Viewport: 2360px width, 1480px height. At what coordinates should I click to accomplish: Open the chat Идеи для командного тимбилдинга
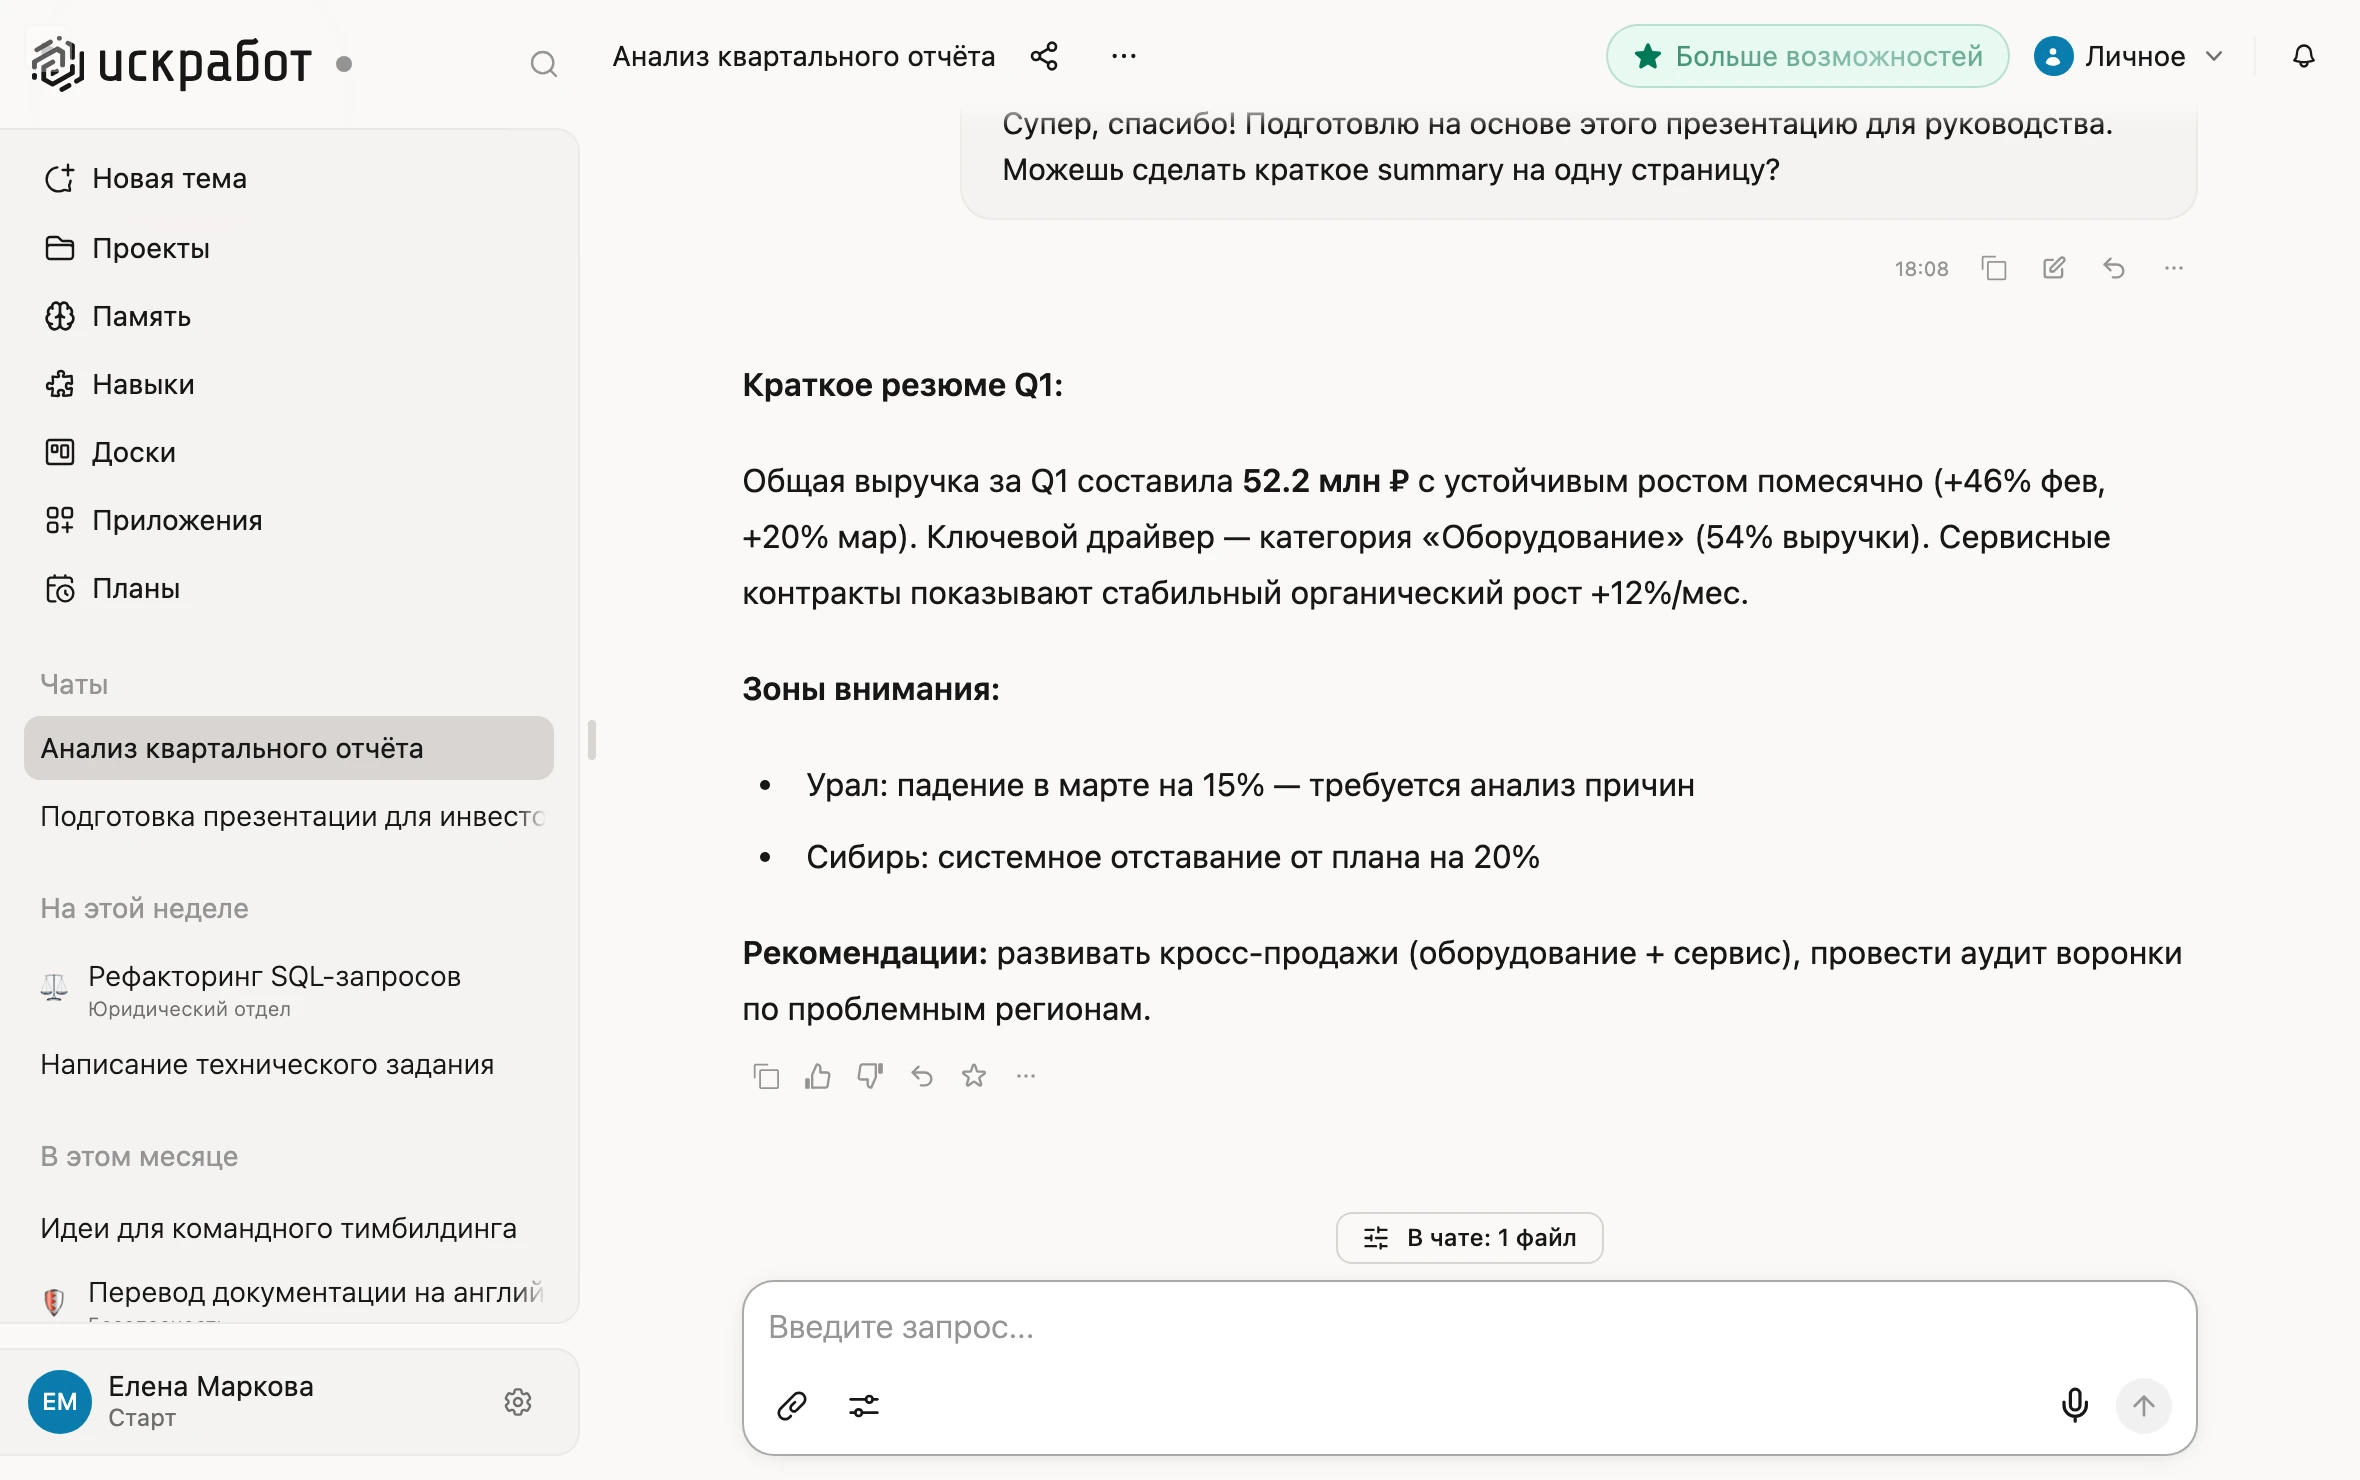291,1228
